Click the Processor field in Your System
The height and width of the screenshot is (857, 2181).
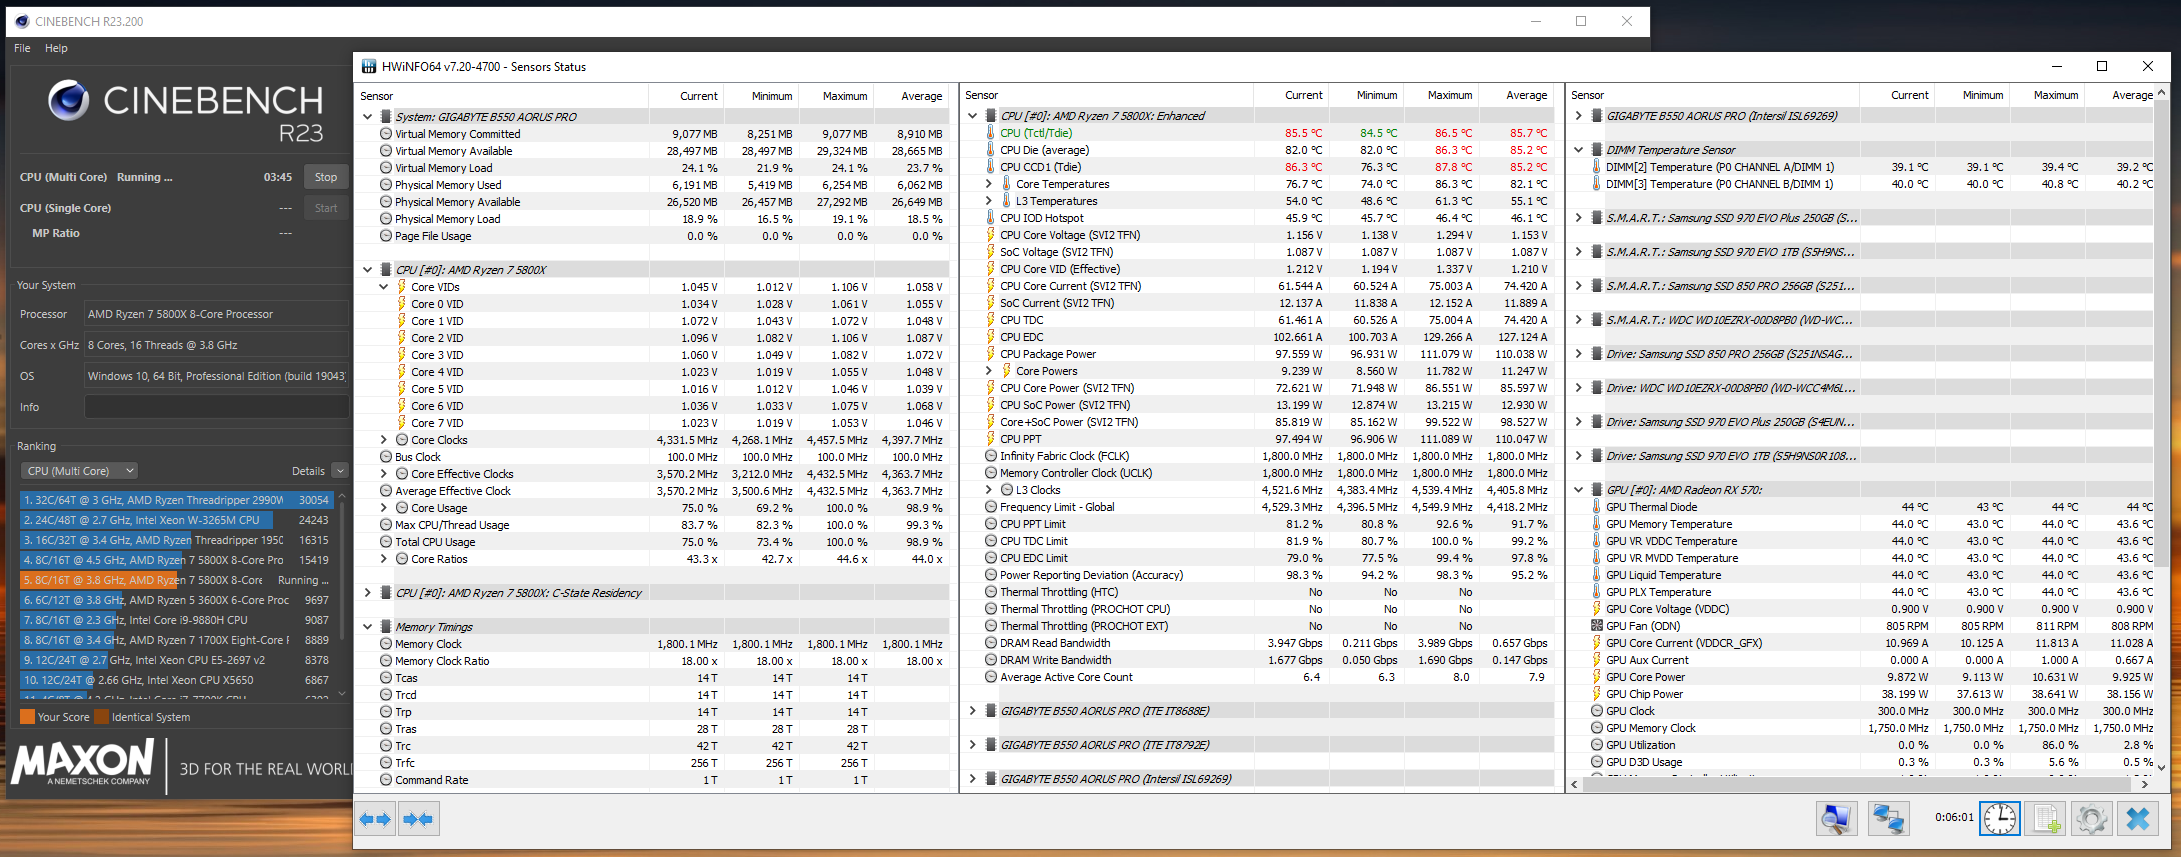point(216,314)
